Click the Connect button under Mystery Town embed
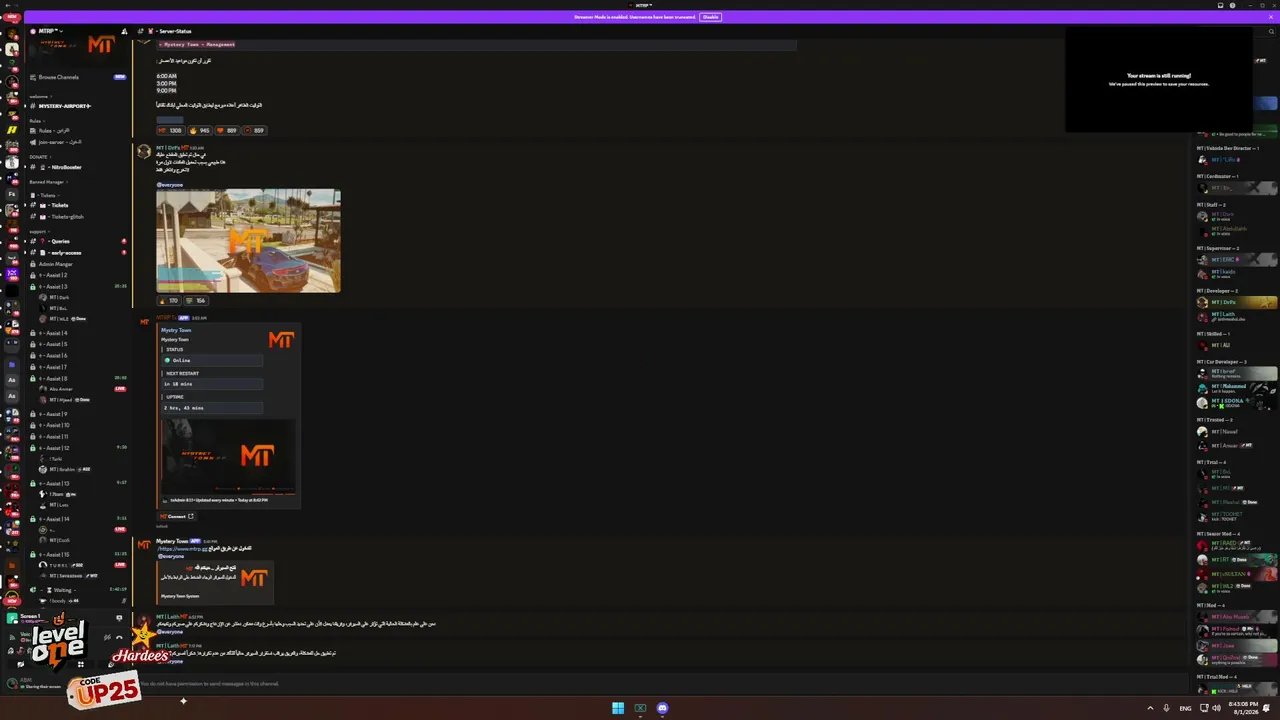Image resolution: width=1280 pixels, height=720 pixels. pyautogui.click(x=177, y=516)
